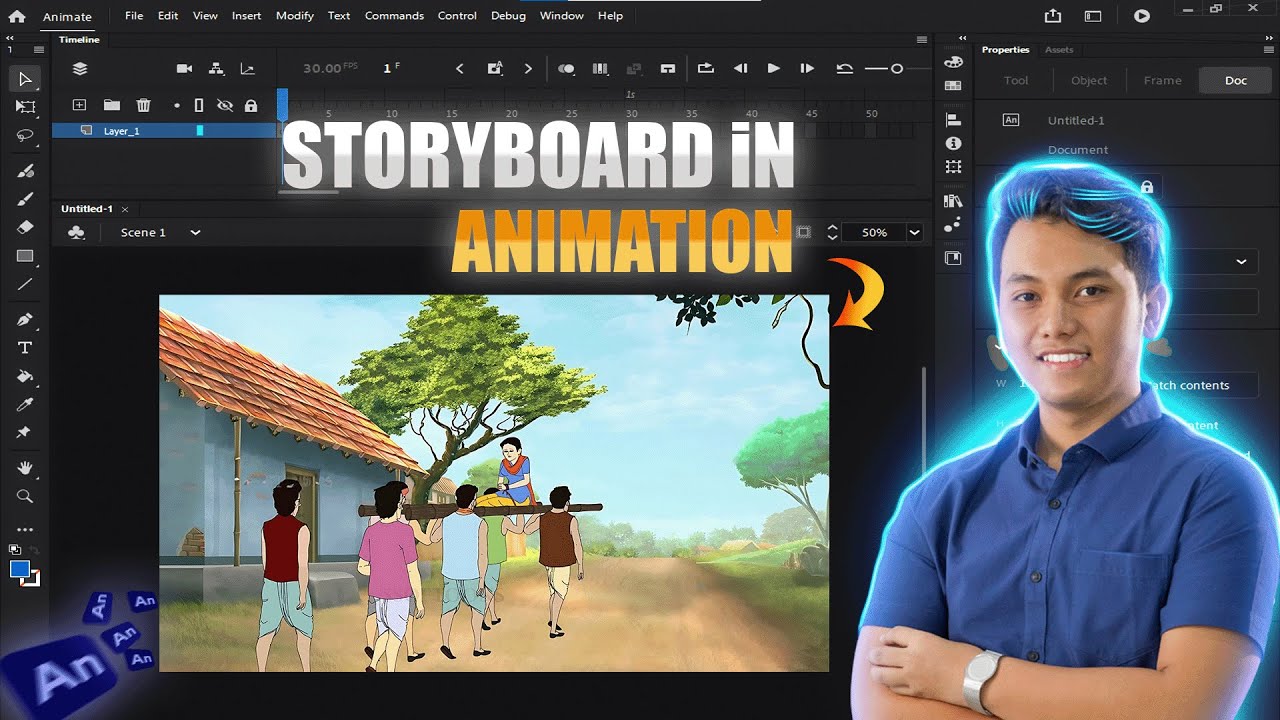
Task: Click the 30.00 FPS frame rate field
Action: point(330,68)
